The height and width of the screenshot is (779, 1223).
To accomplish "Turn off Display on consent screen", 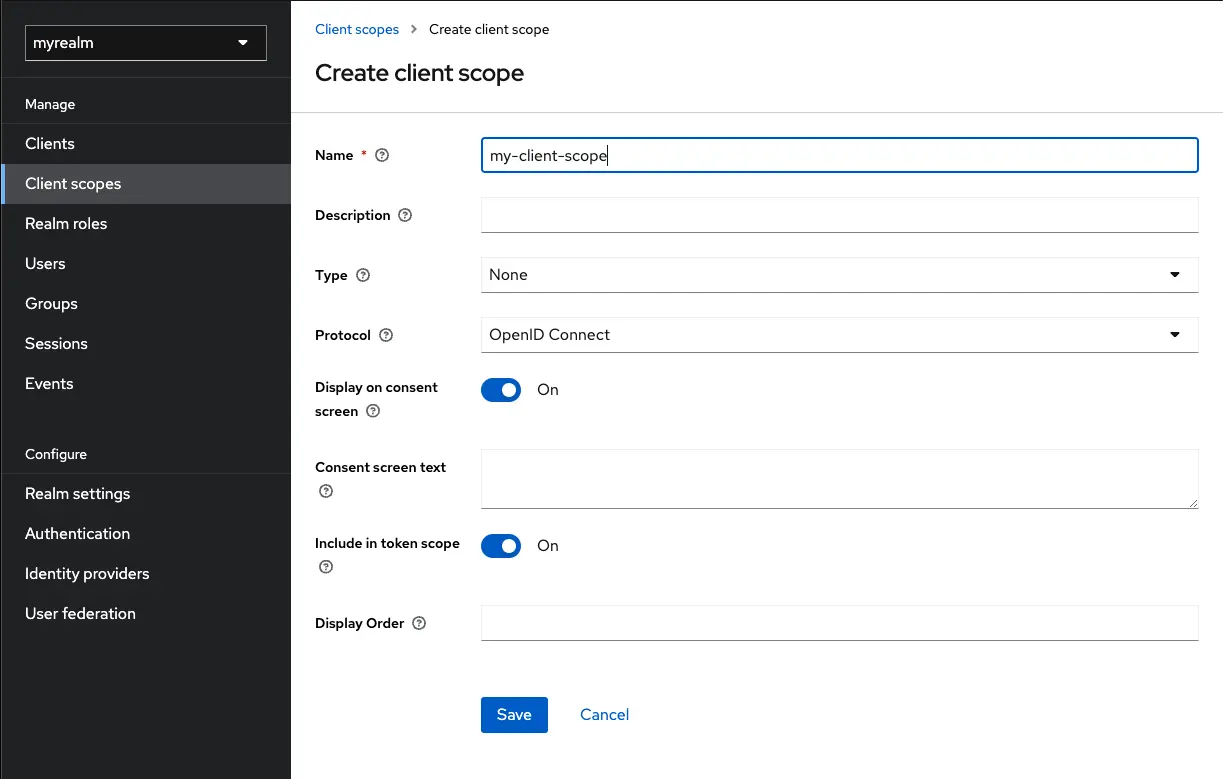I will click(501, 390).
